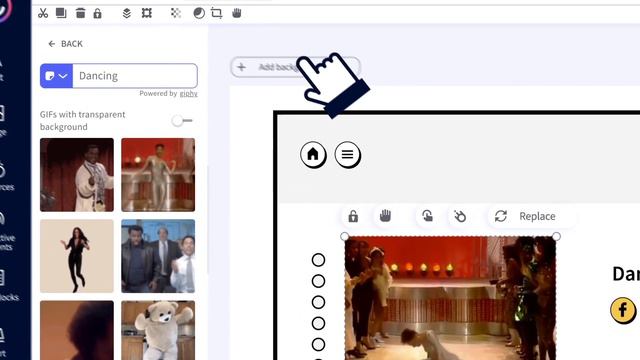Click the yellow Facebook icon
Screen dimensions: 640x360
click(623, 310)
